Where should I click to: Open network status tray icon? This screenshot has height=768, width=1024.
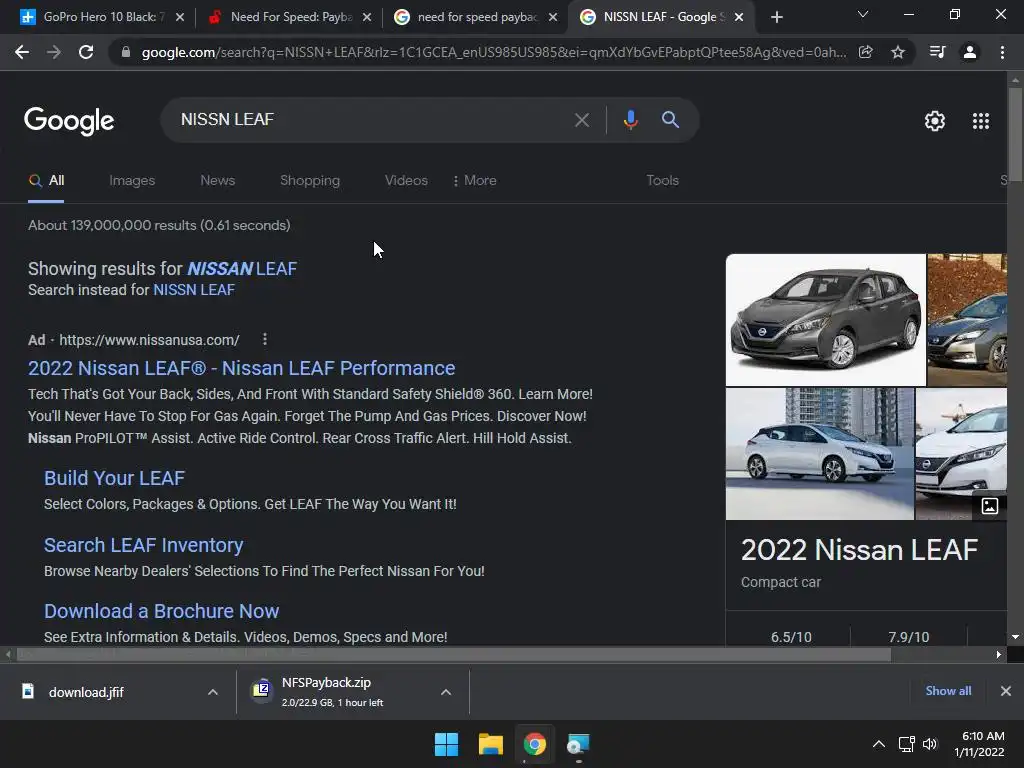tap(906, 744)
